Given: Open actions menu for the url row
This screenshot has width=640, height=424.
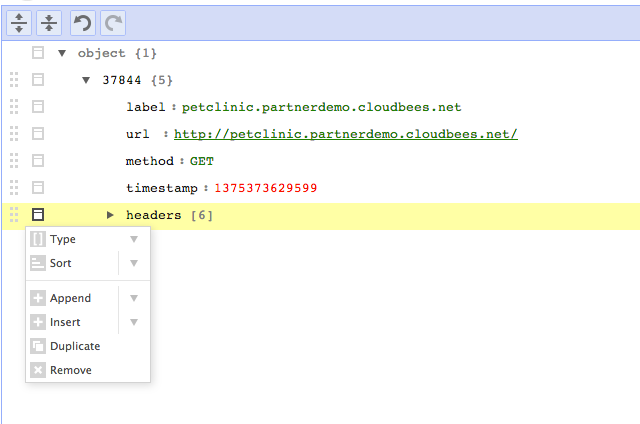Looking at the screenshot, I should (38, 133).
